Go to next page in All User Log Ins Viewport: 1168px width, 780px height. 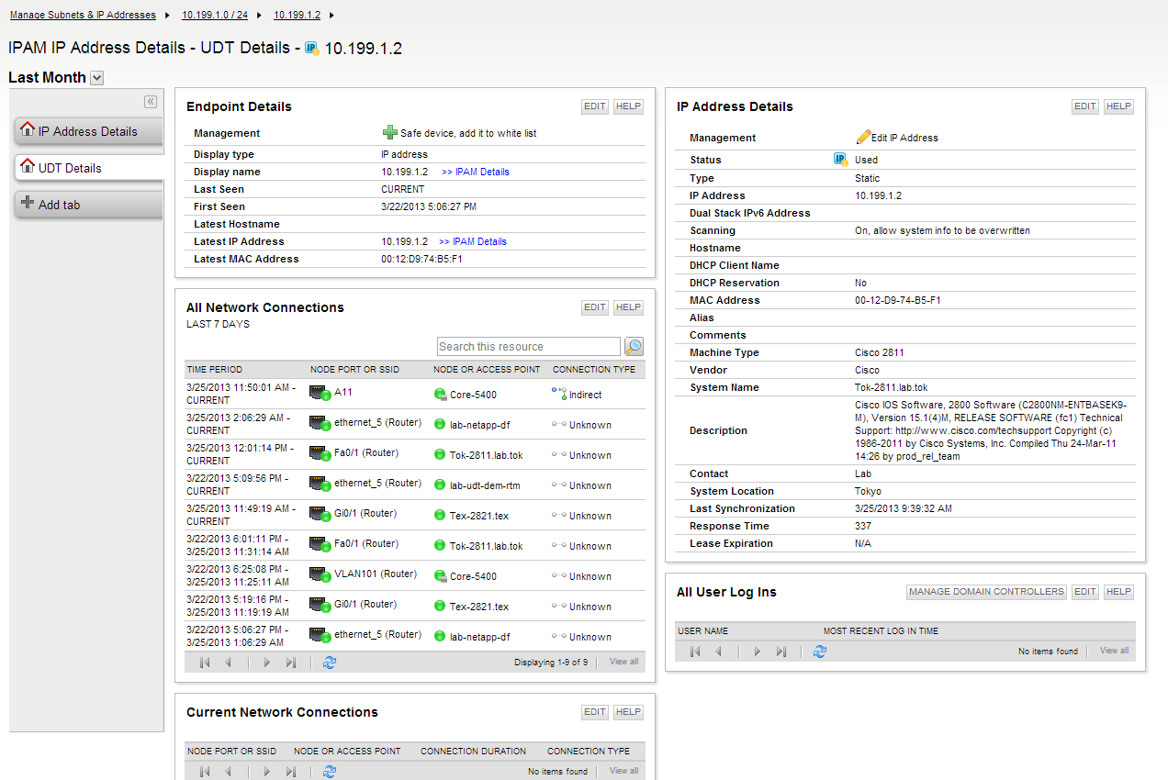click(757, 652)
